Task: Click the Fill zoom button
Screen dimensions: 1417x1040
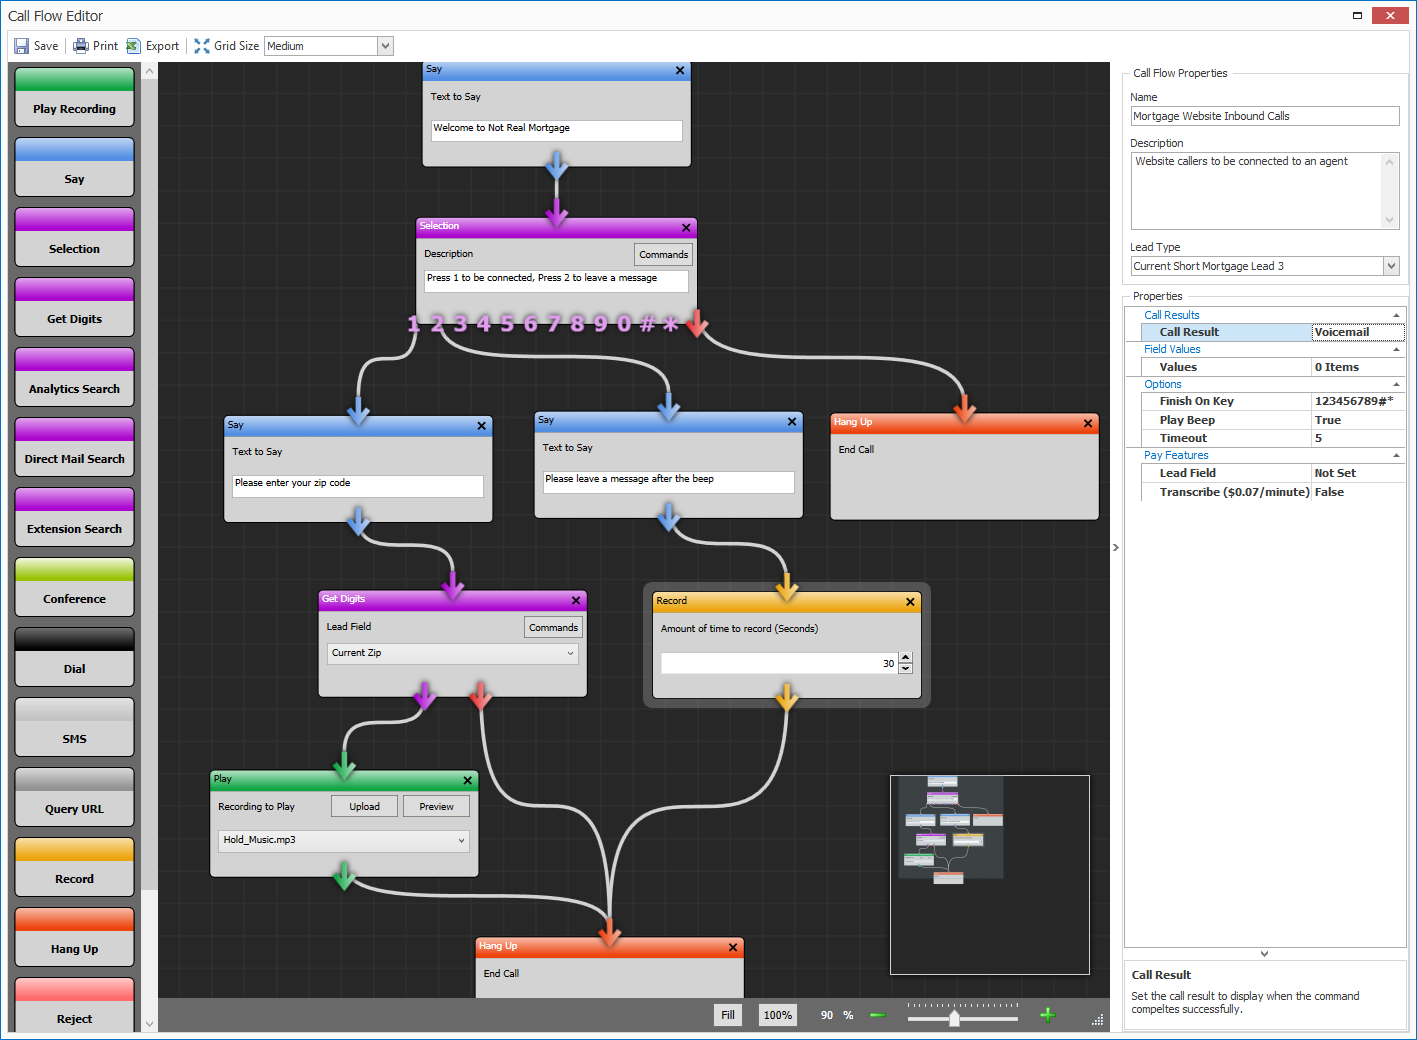Action: coord(727,1014)
